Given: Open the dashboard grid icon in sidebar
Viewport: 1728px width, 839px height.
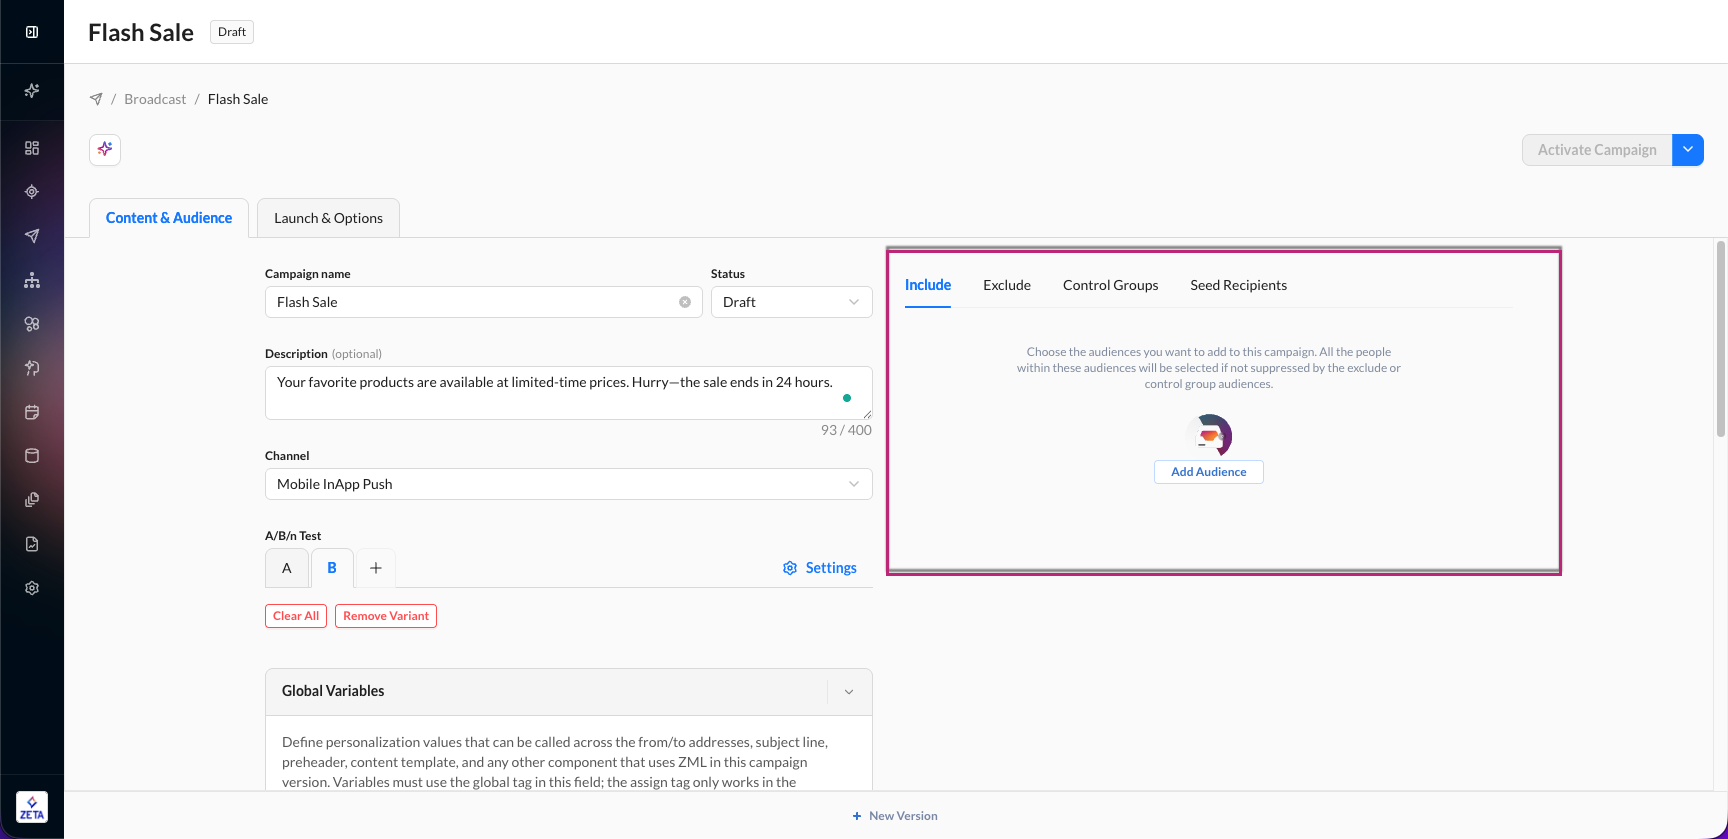Looking at the screenshot, I should pyautogui.click(x=32, y=148).
